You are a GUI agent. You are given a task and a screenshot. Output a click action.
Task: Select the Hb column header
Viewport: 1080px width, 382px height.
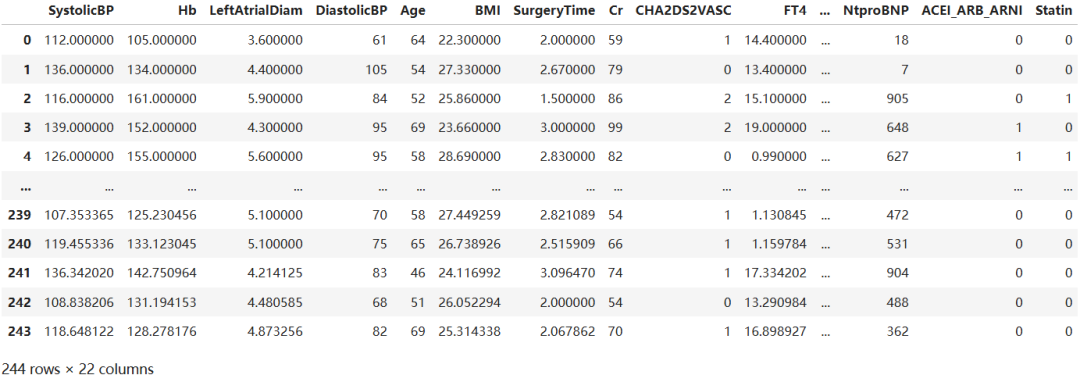187,11
